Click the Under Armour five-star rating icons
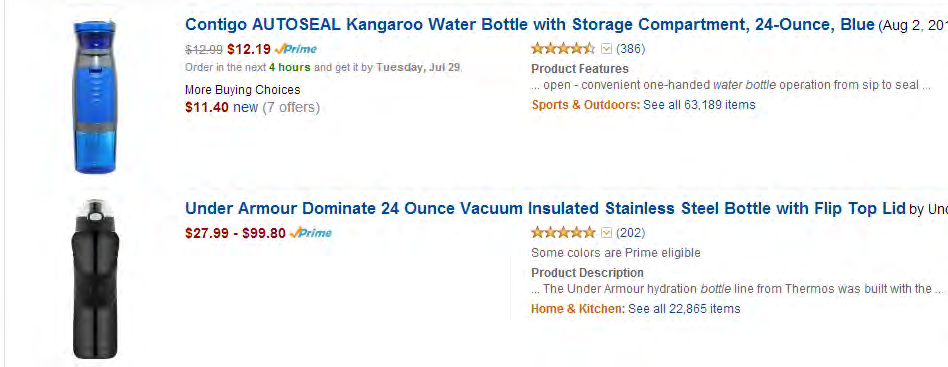Image resolution: width=948 pixels, height=367 pixels. (x=563, y=232)
